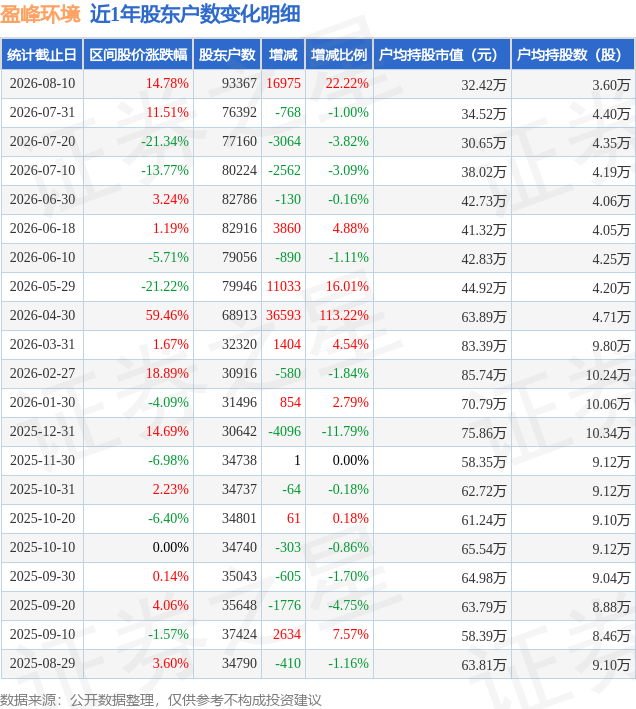Click the 区间股价涨跌幅 column header
This screenshot has width=636, height=709.
pos(138,55)
